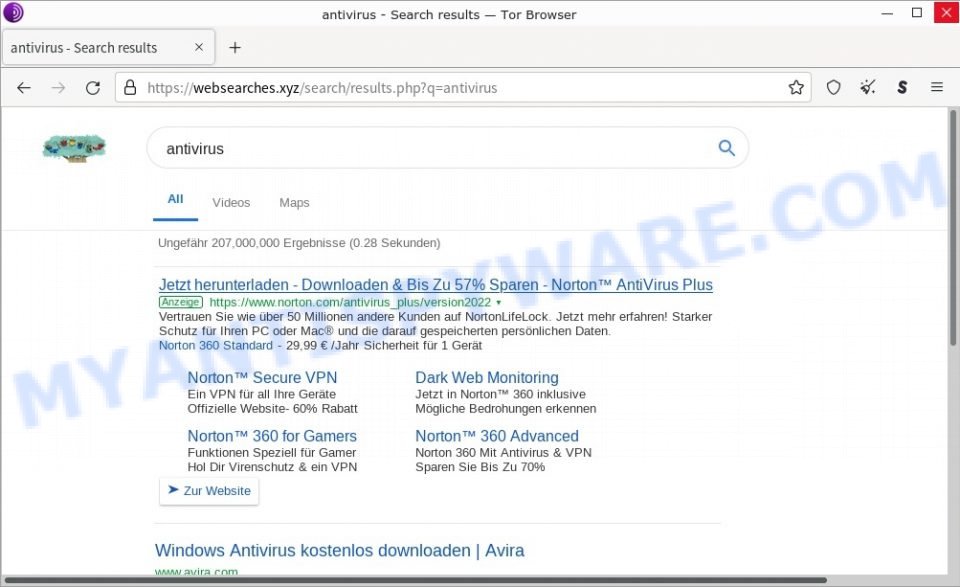This screenshot has height=587, width=960.
Task: Click the horizontal page scrollbar
Action: [415, 580]
